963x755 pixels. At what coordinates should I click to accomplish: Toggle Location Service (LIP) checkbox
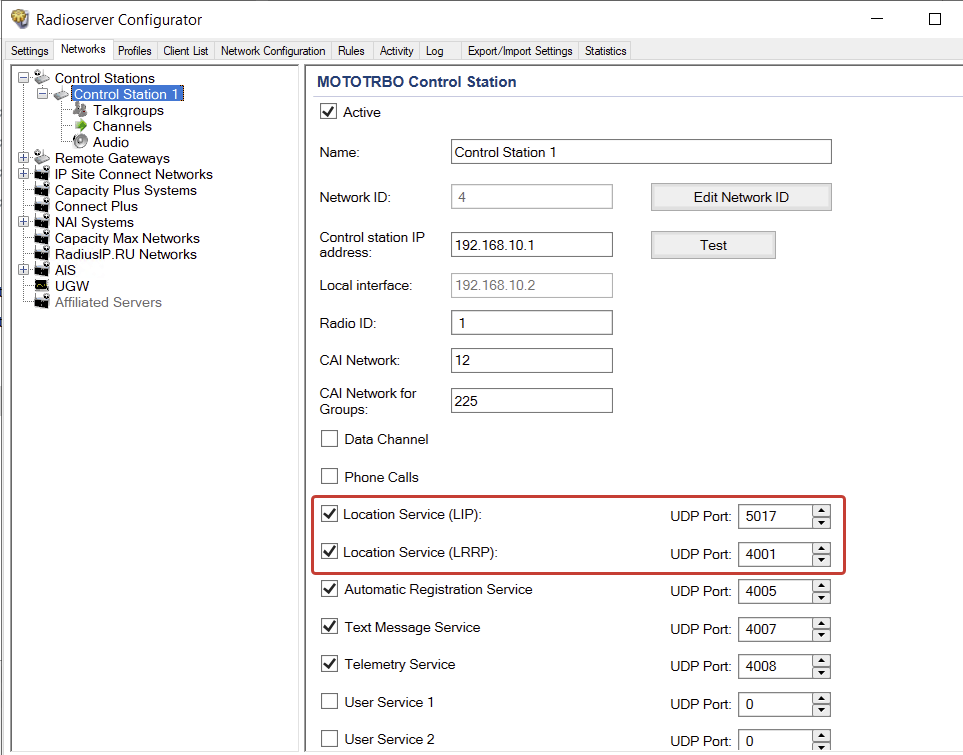click(x=329, y=514)
